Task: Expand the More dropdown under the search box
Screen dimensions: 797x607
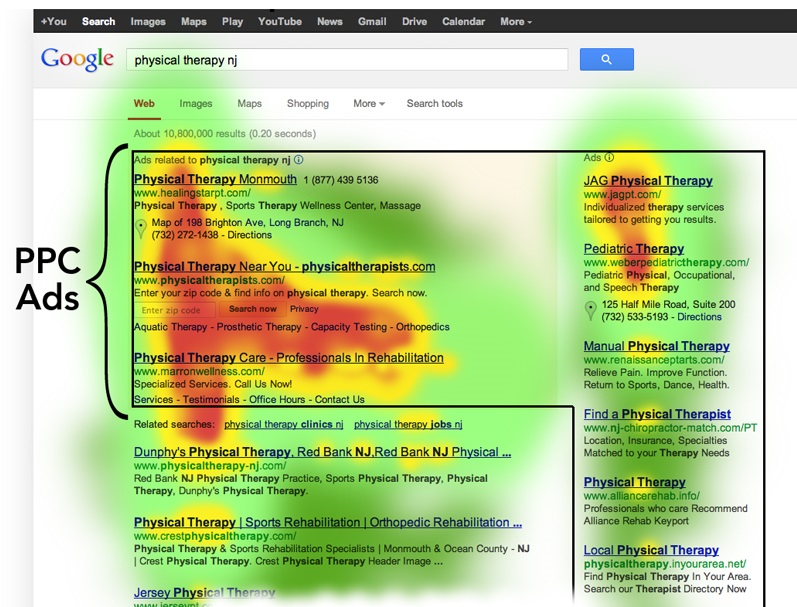Action: coord(369,103)
